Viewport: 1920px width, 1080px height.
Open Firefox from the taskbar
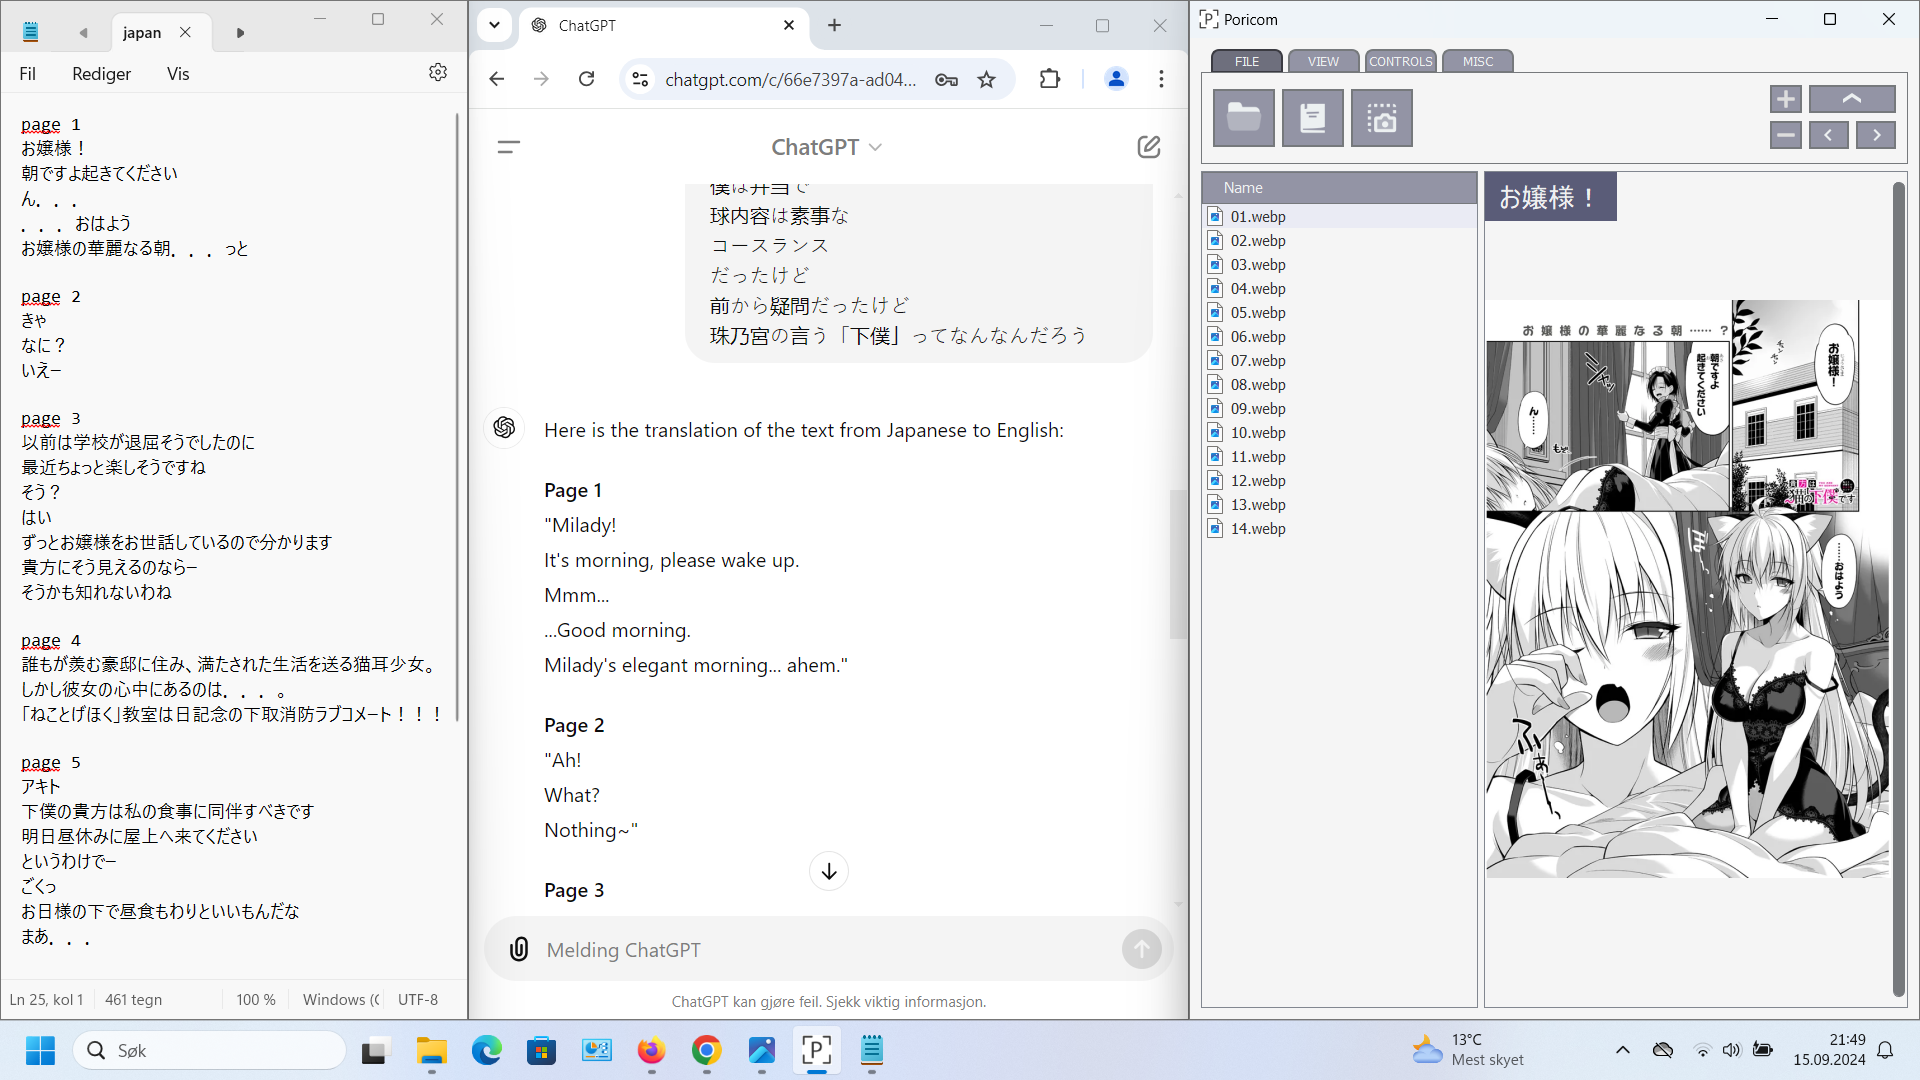[651, 1050]
